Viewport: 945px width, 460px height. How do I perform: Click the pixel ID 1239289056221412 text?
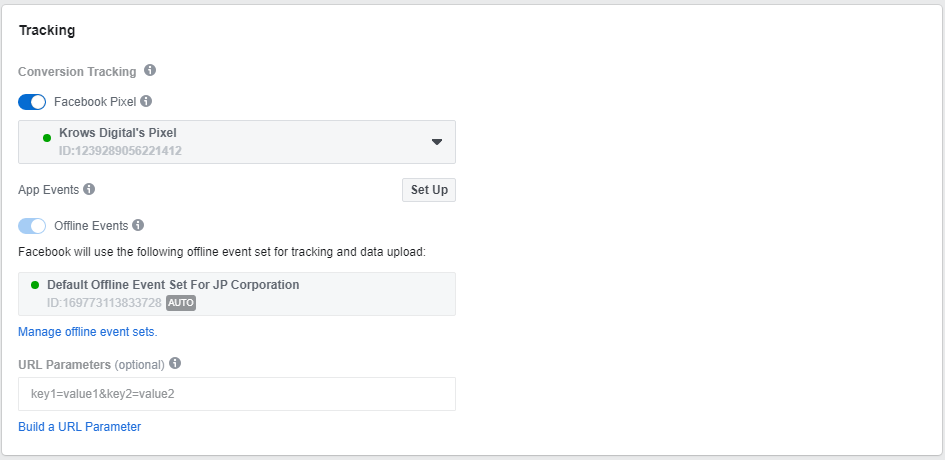(x=120, y=151)
